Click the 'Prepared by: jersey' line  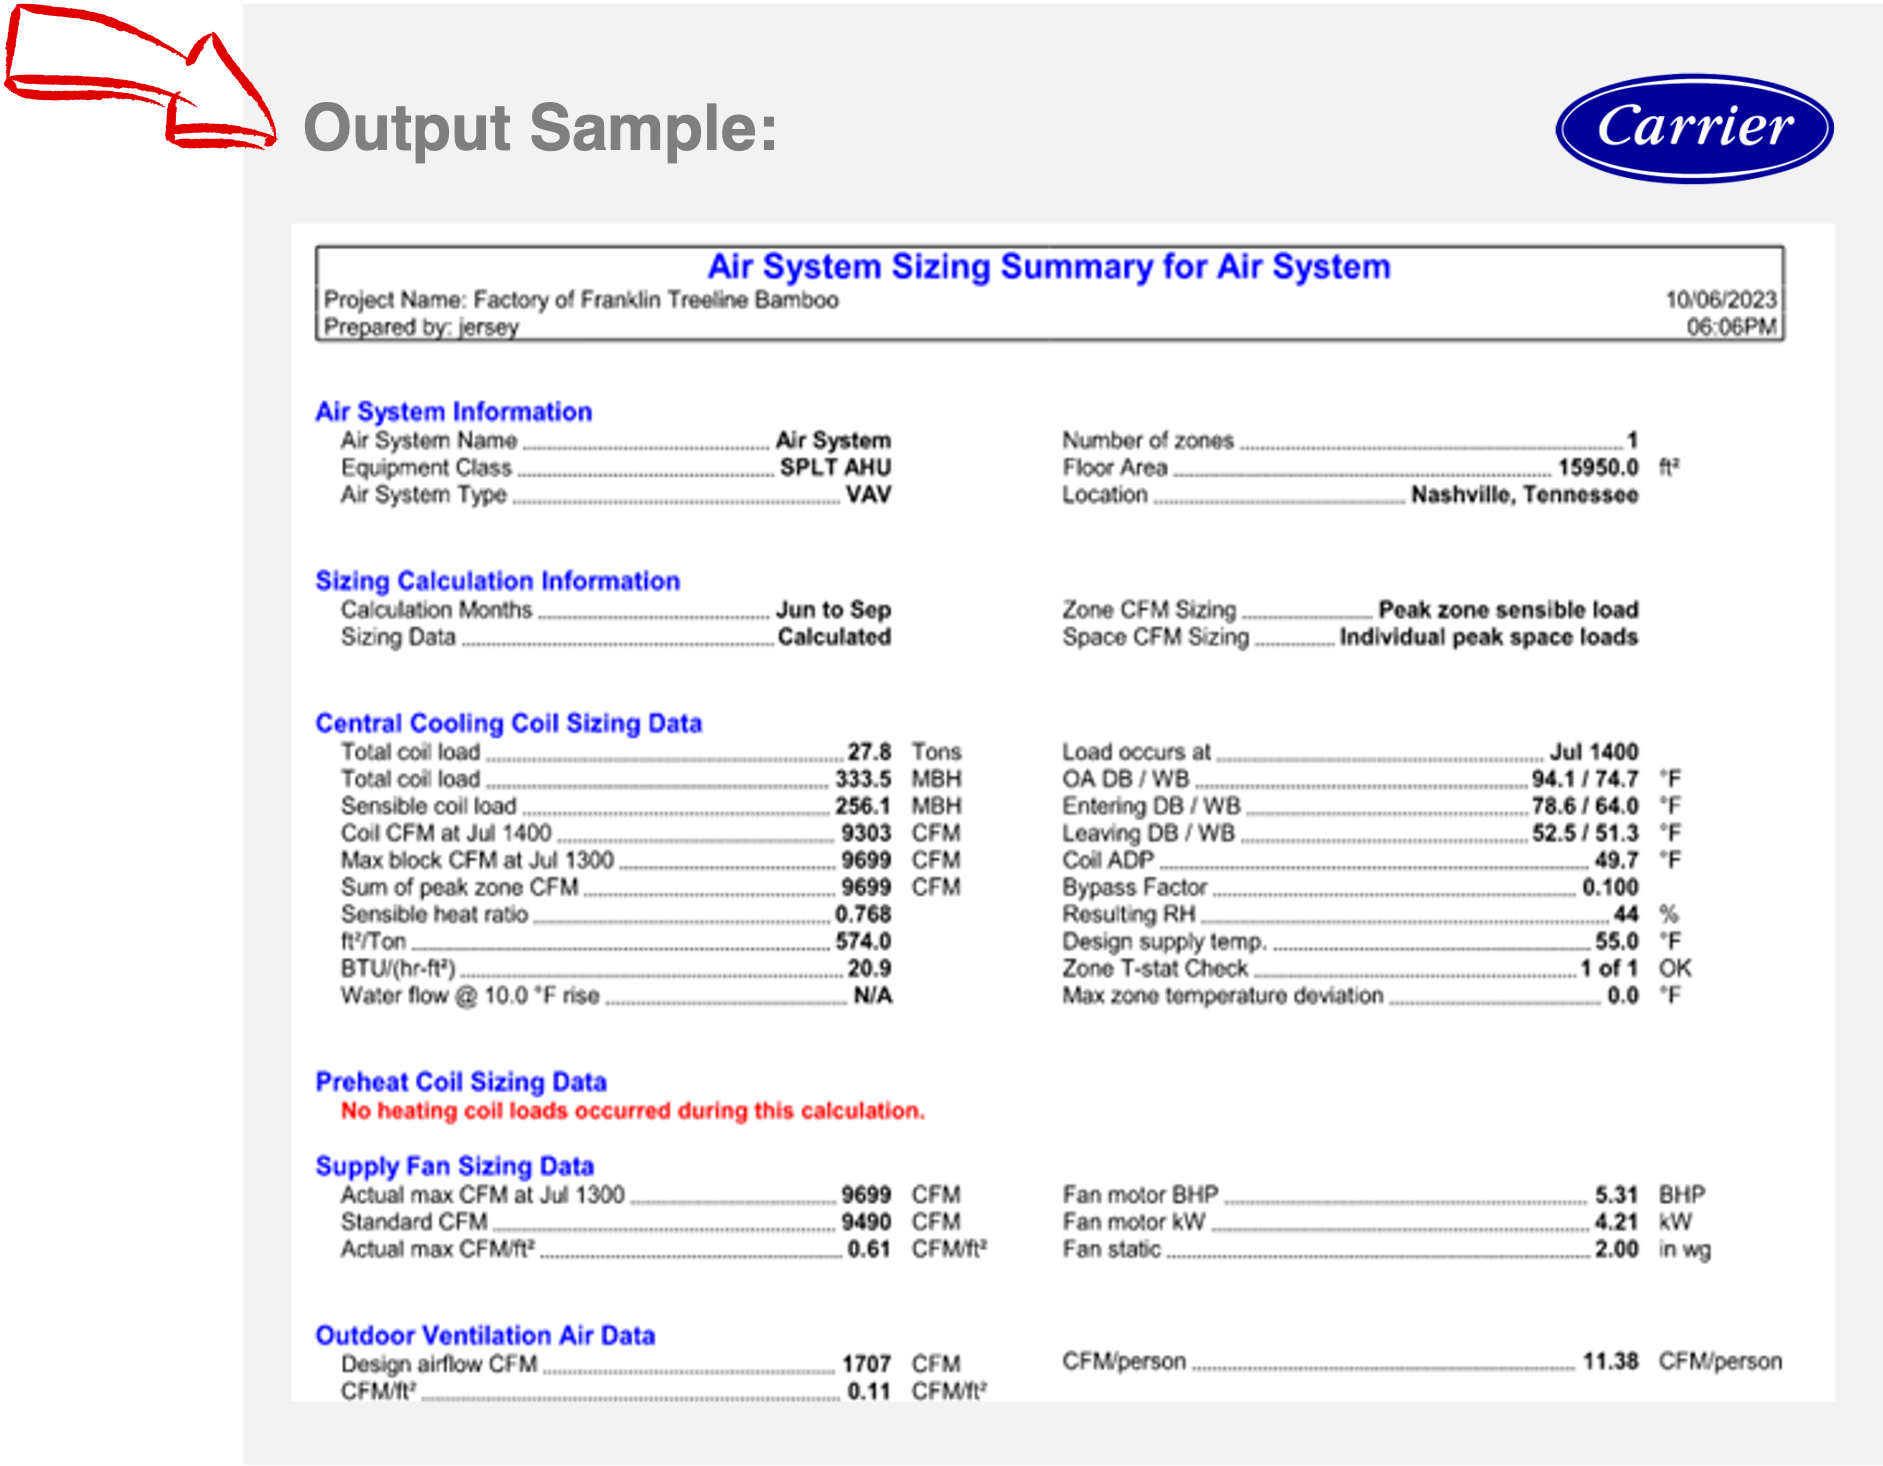421,327
